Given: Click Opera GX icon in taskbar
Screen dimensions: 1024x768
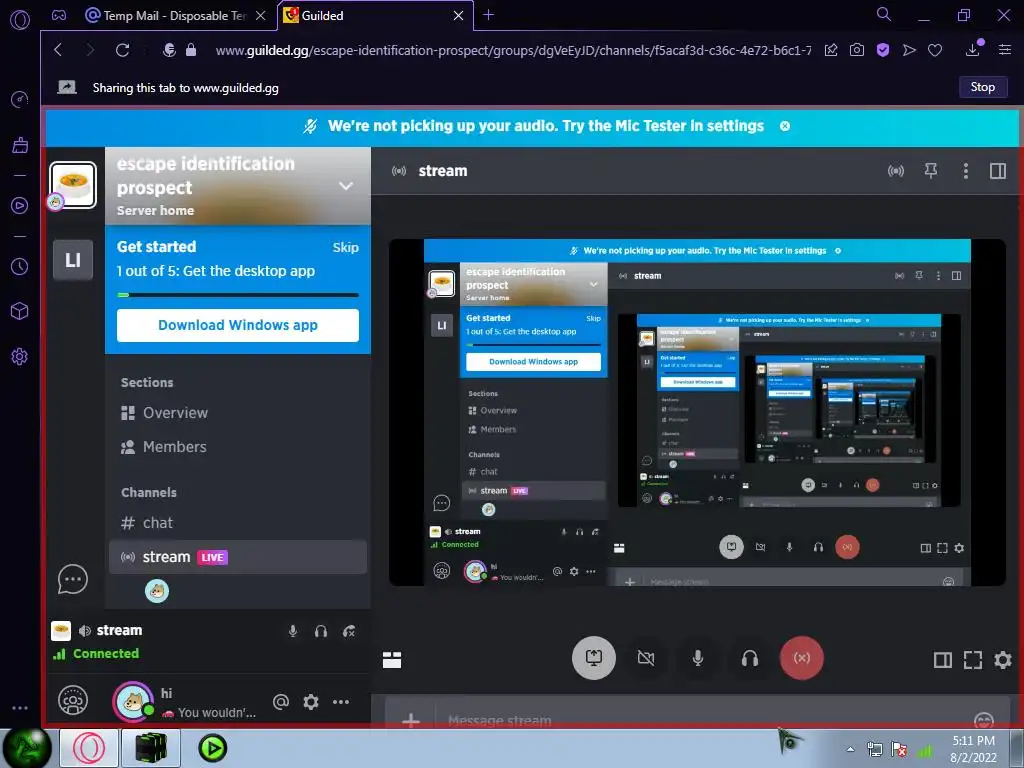Looking at the screenshot, I should click(89, 748).
